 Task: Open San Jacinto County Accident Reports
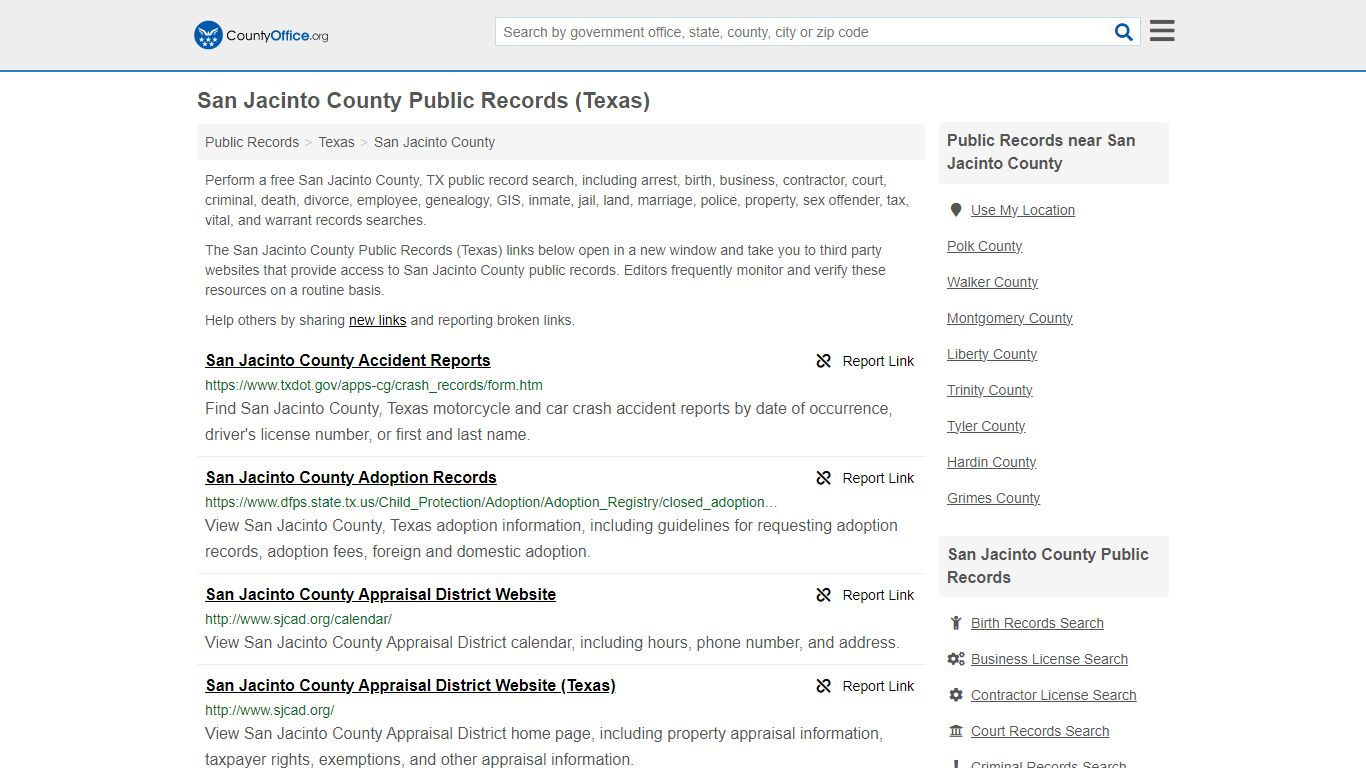click(348, 361)
